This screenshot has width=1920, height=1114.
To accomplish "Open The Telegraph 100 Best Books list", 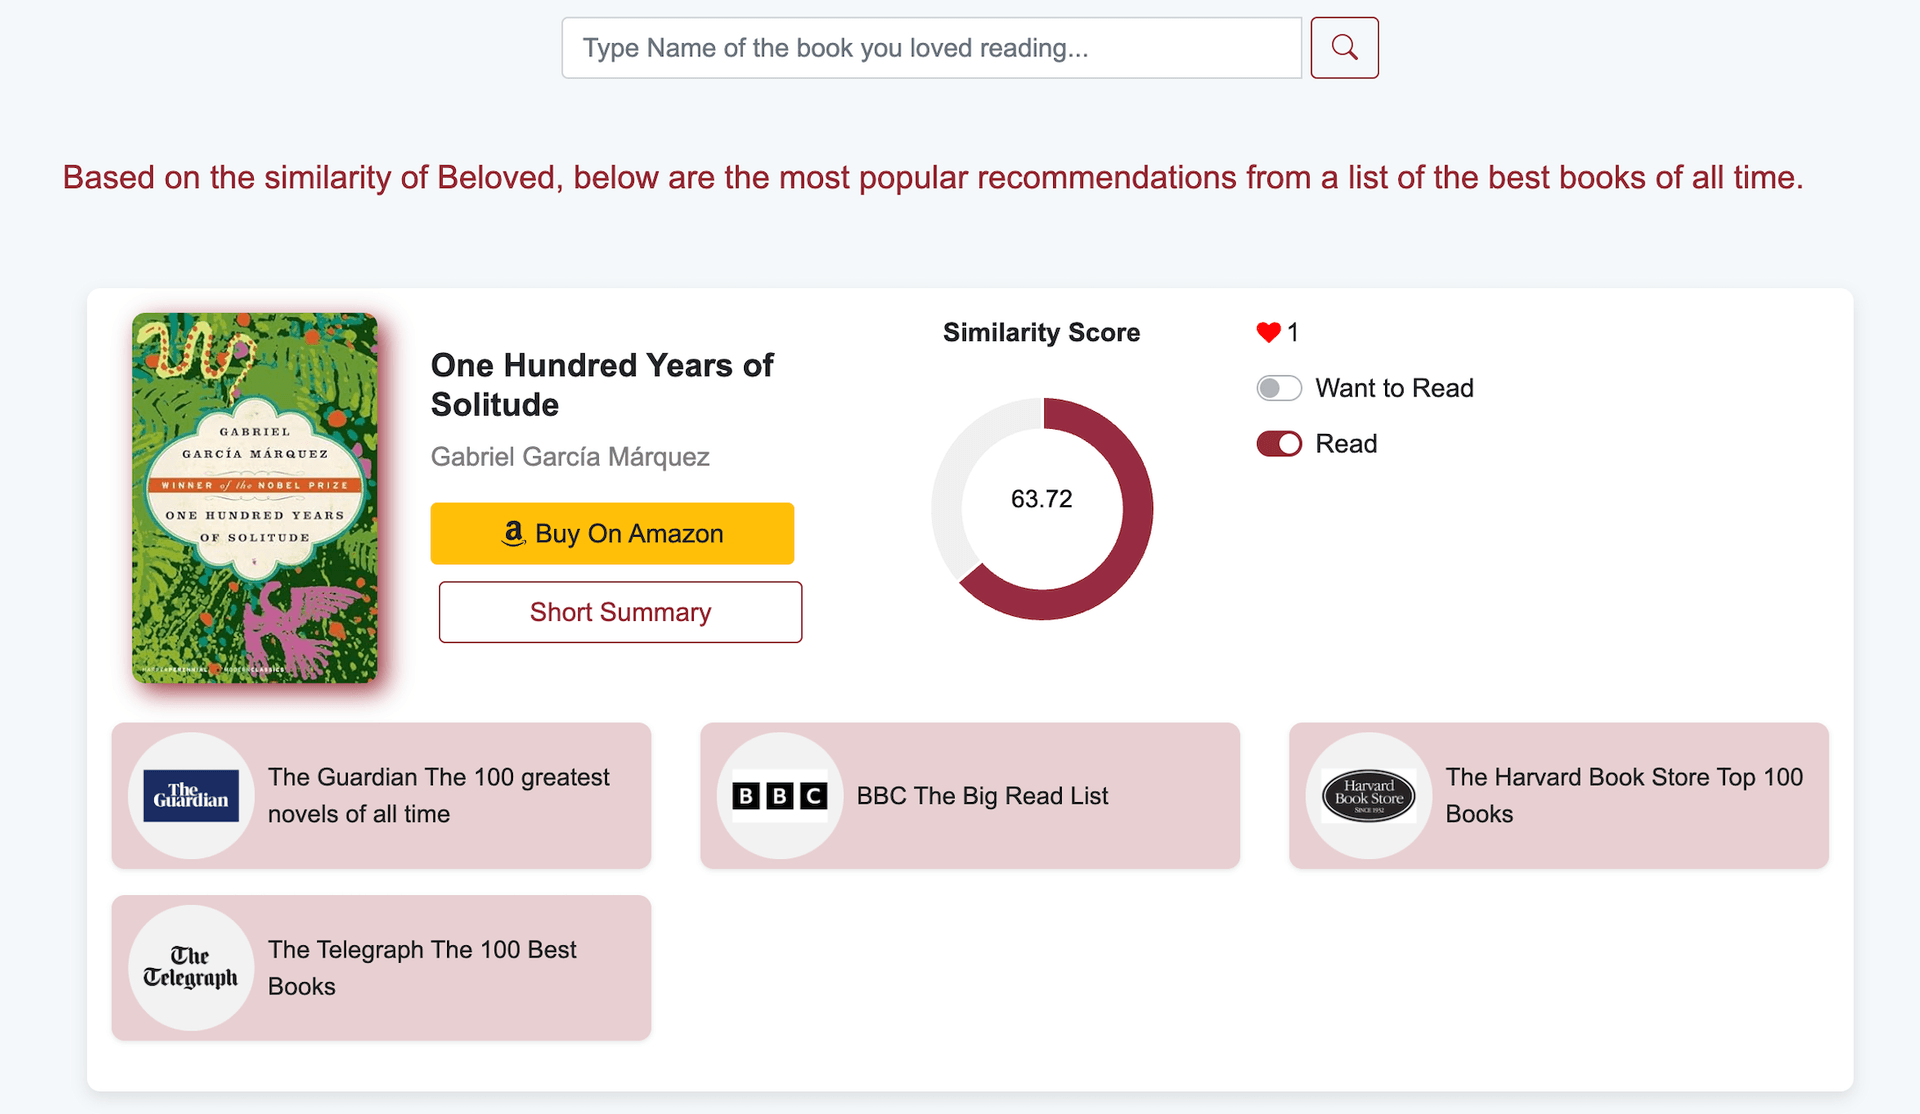I will click(422, 968).
